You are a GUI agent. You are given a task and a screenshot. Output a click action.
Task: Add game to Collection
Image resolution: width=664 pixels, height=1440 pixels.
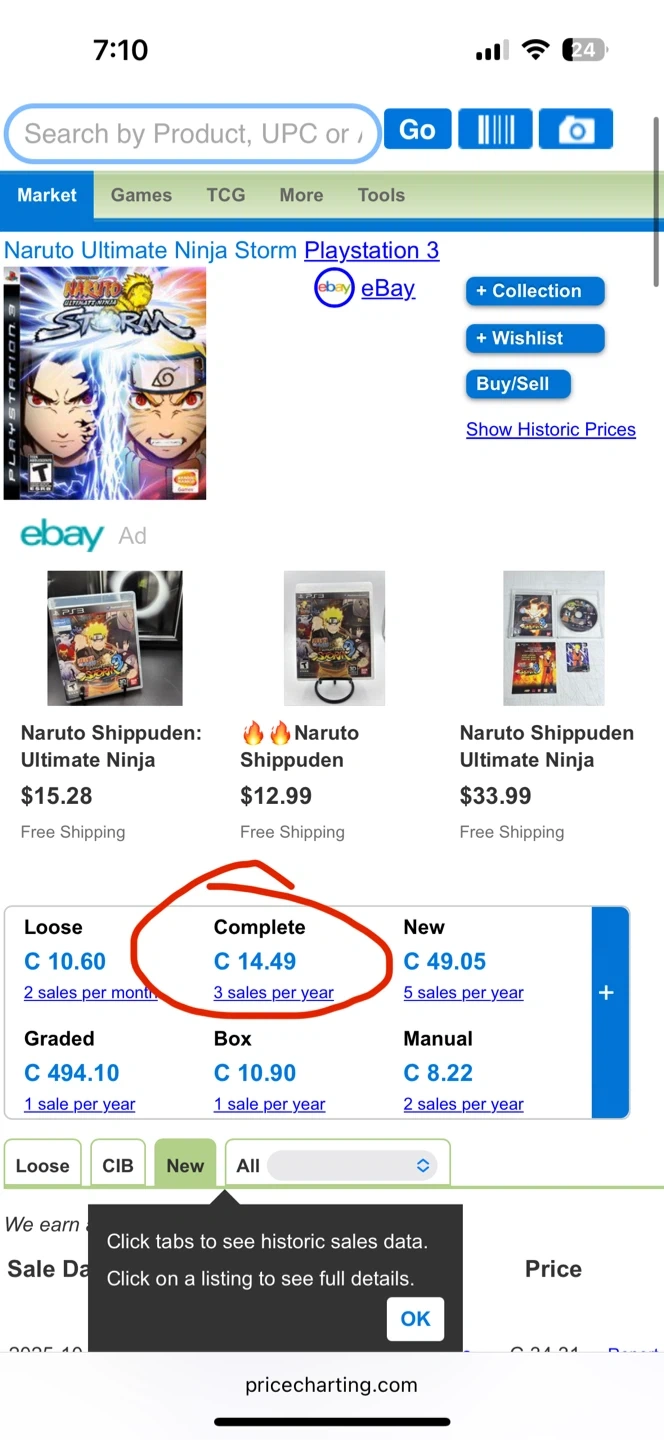coord(535,291)
